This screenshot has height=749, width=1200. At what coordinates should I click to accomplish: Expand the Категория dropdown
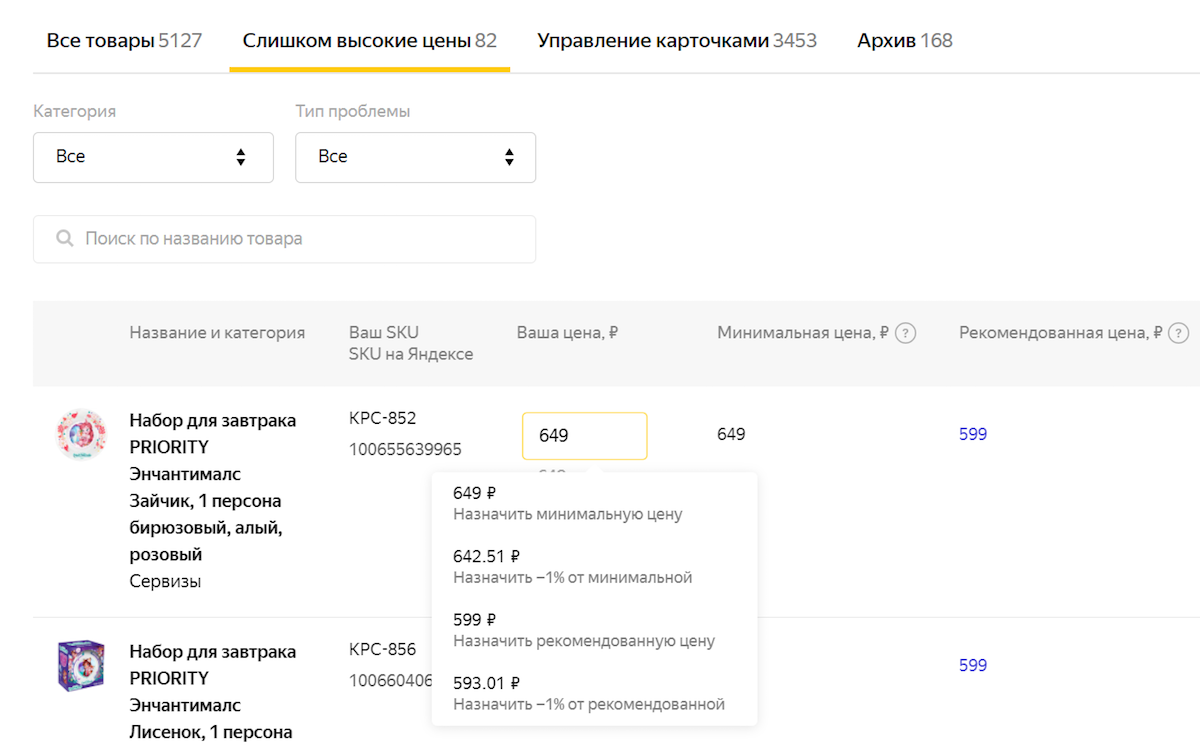(153, 157)
